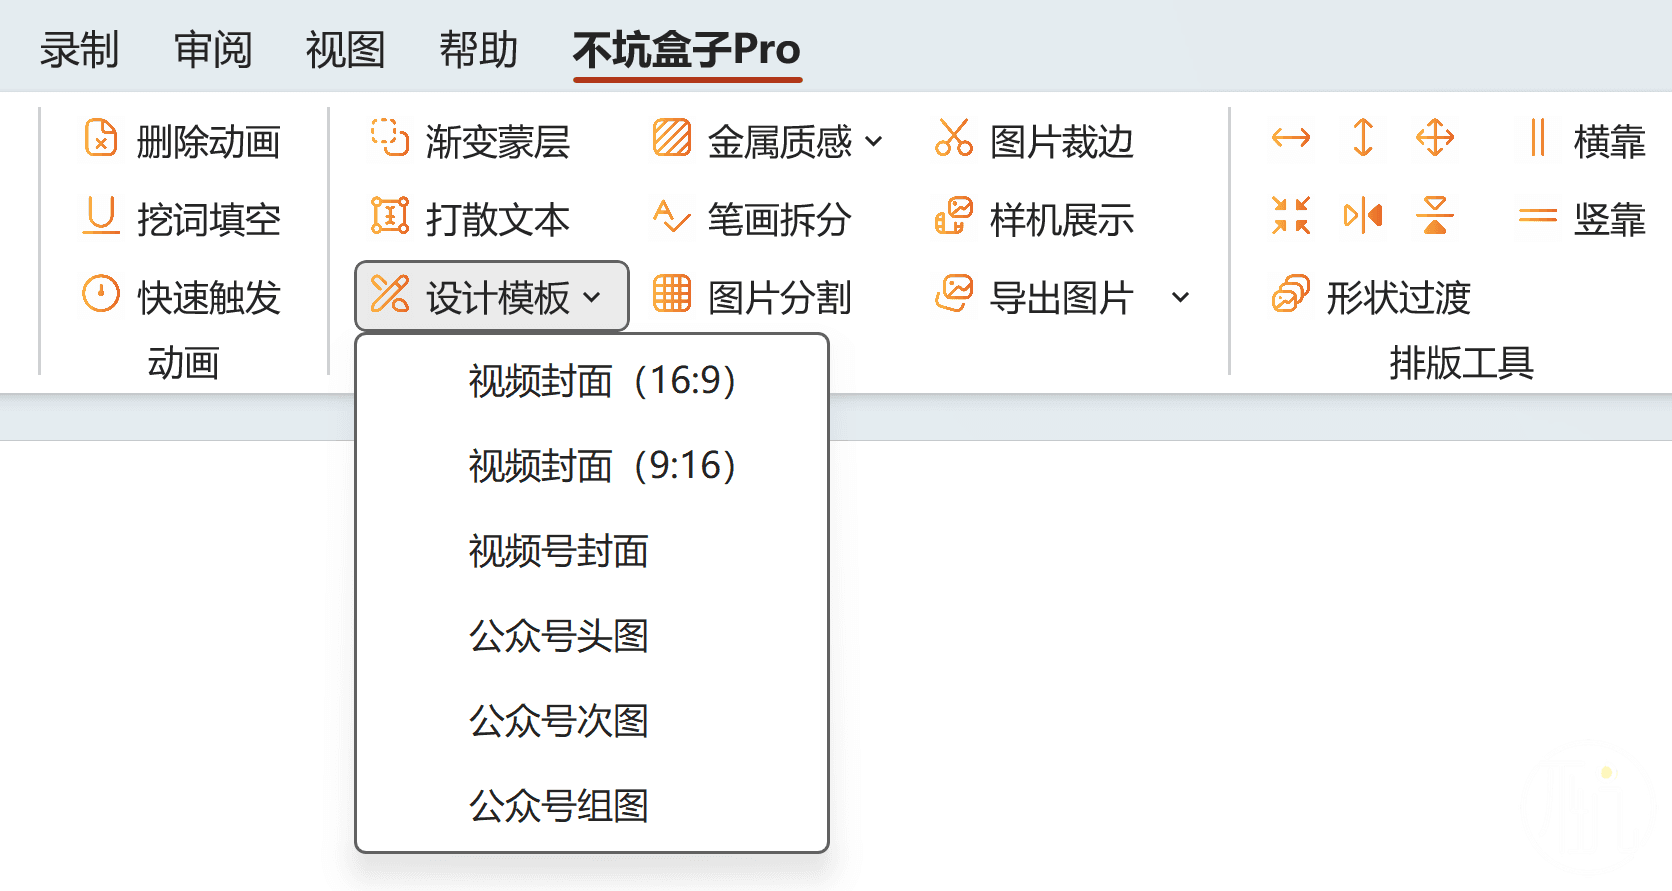Open the 设计模板 dropdown chevron

592,297
